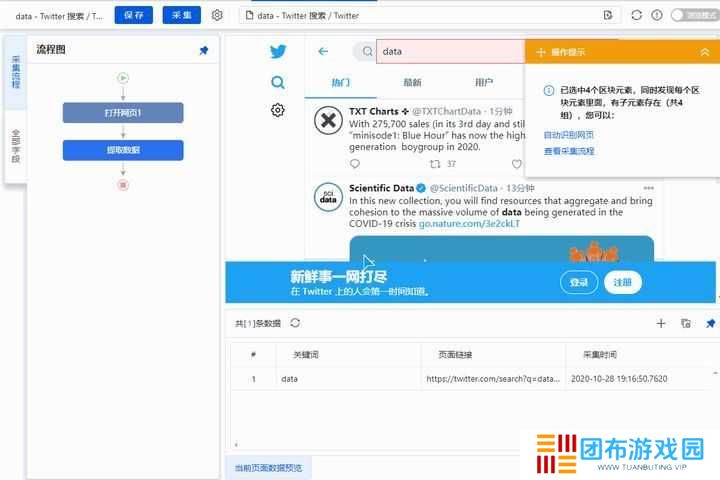This screenshot has height=480, width=720.
Task: Click like heart under TXT Charts tweet
Action: point(517,164)
